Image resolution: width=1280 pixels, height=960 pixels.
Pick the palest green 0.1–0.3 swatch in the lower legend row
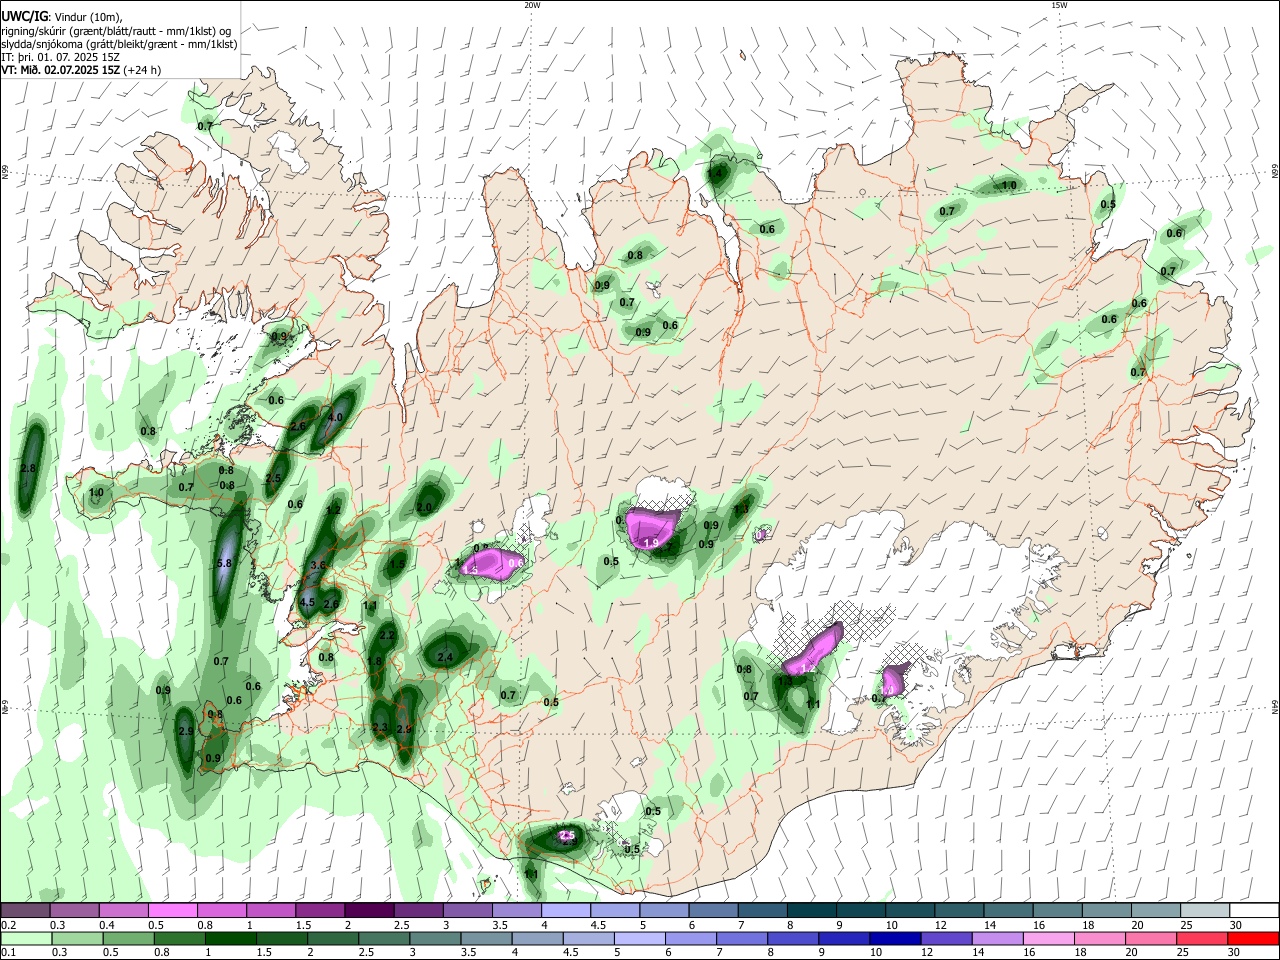coord(25,938)
